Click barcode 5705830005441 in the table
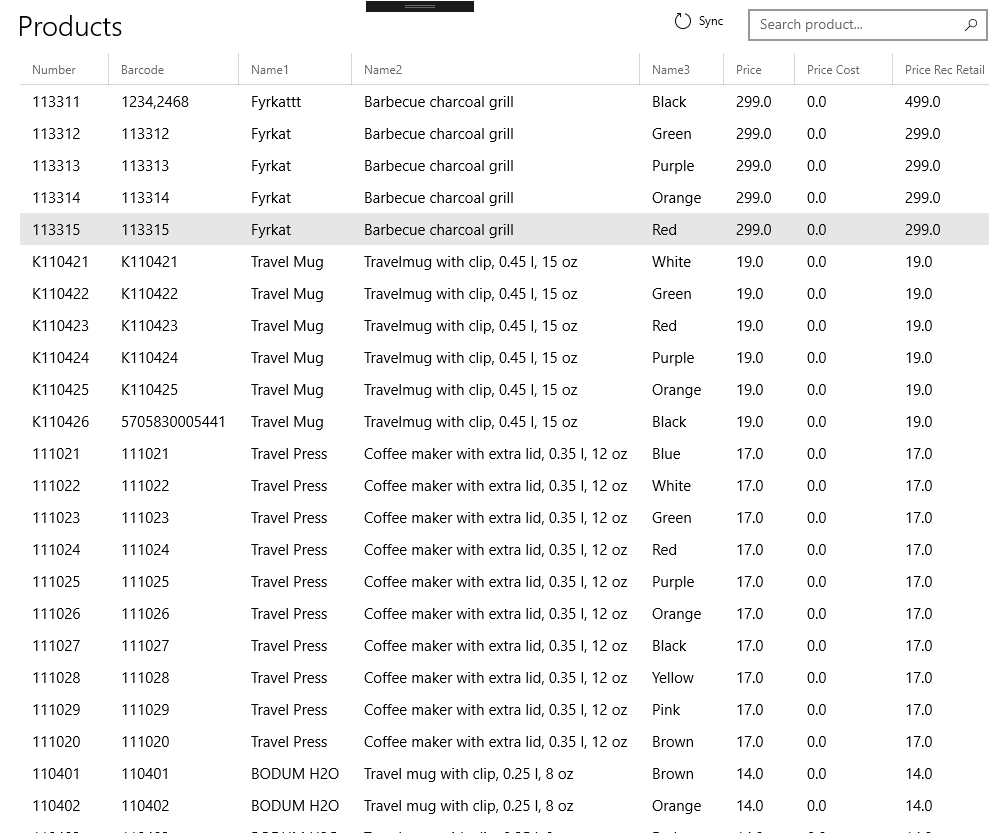The image size is (990, 833). [173, 422]
